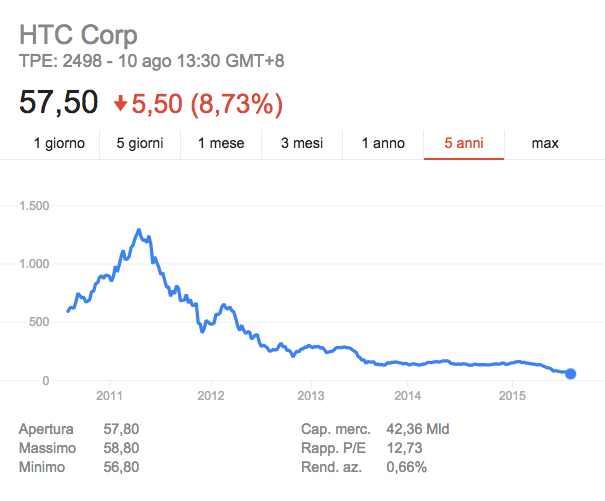Open the "1 mese" chart range
This screenshot has width=605, height=501.
point(221,144)
